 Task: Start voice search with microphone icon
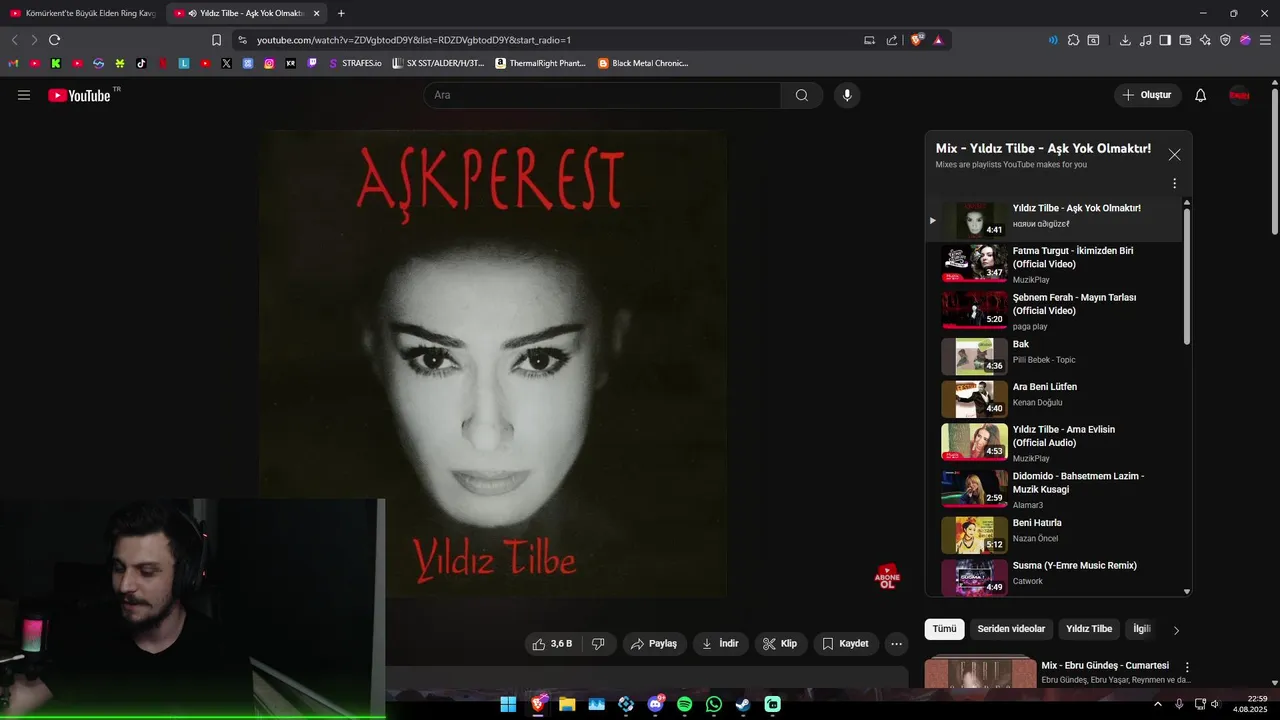coord(847,95)
